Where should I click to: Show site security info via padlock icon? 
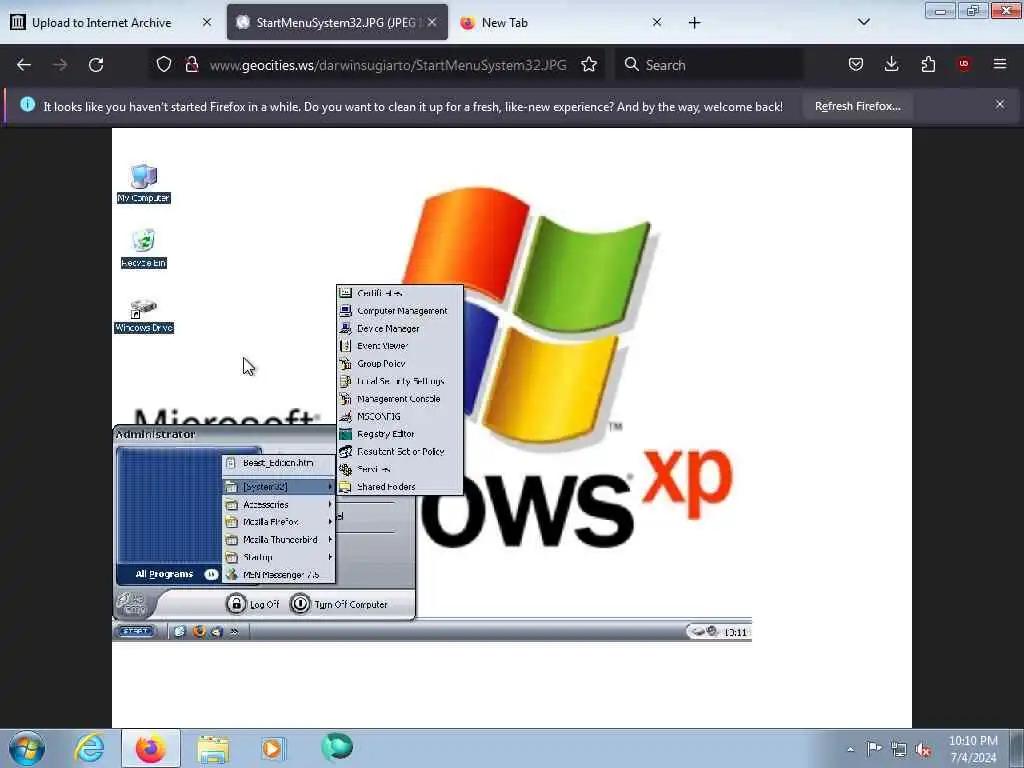coord(191,64)
